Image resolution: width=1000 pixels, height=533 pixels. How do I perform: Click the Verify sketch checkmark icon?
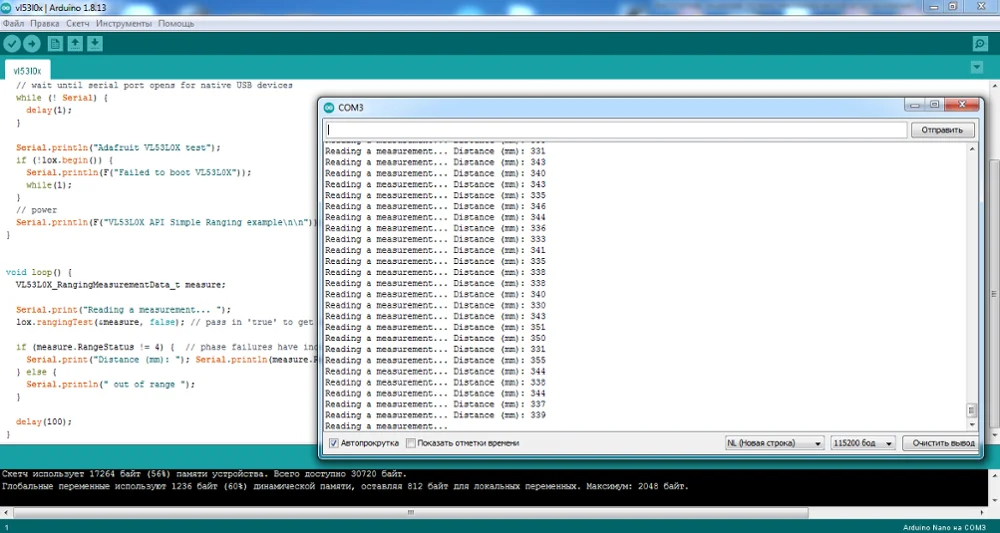(12, 43)
